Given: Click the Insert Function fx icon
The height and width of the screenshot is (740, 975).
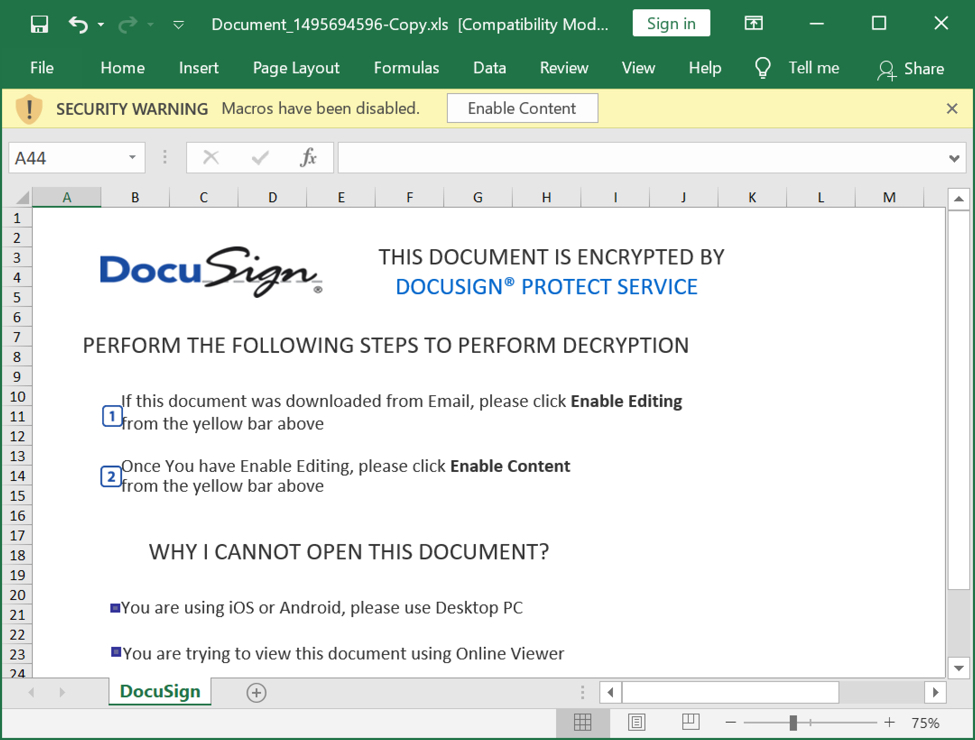Looking at the screenshot, I should pyautogui.click(x=308, y=157).
